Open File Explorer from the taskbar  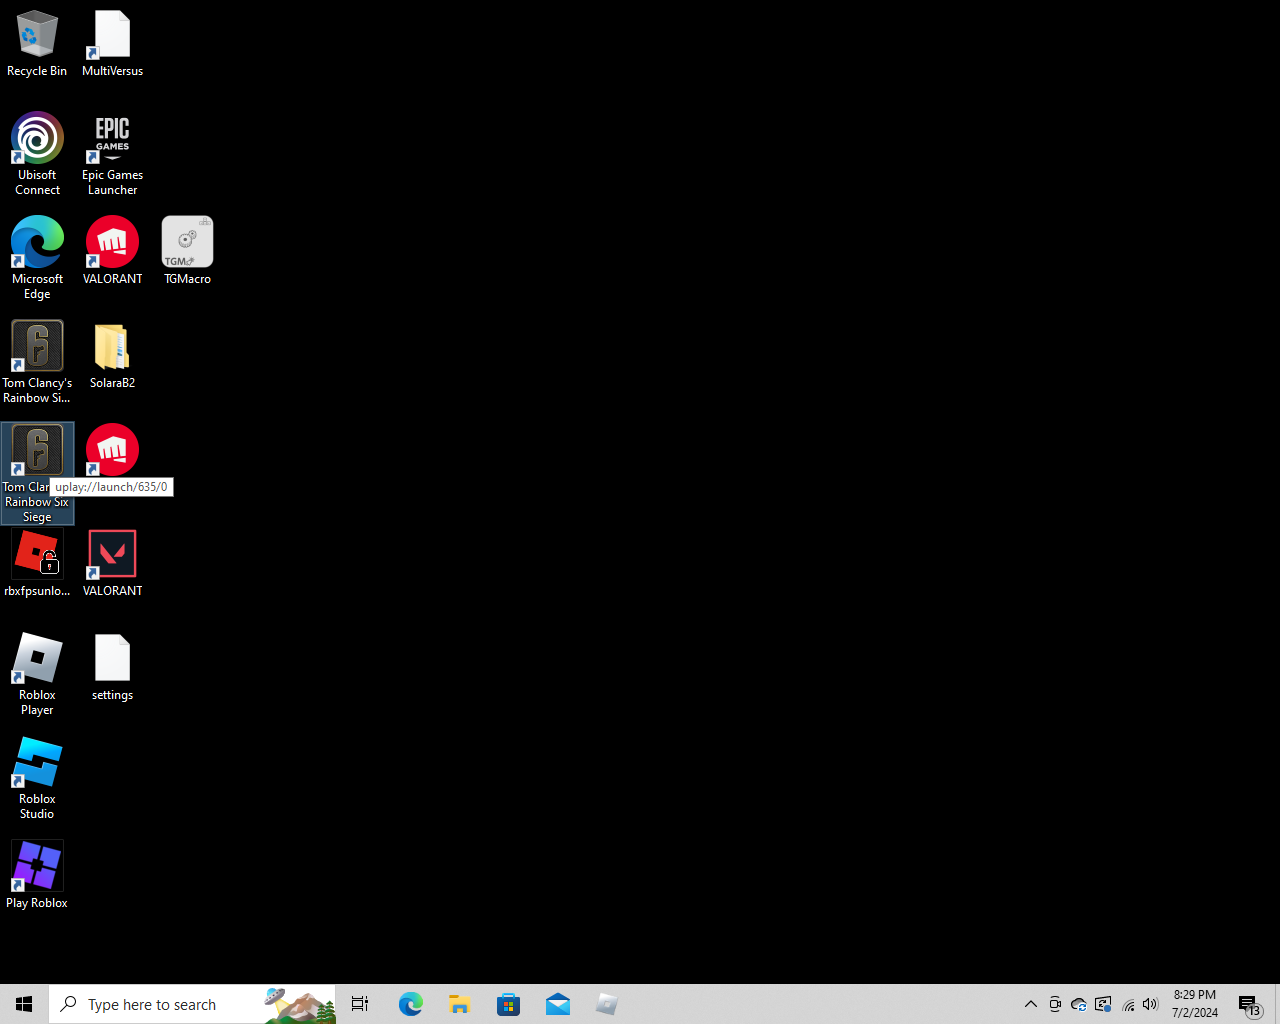(459, 1004)
